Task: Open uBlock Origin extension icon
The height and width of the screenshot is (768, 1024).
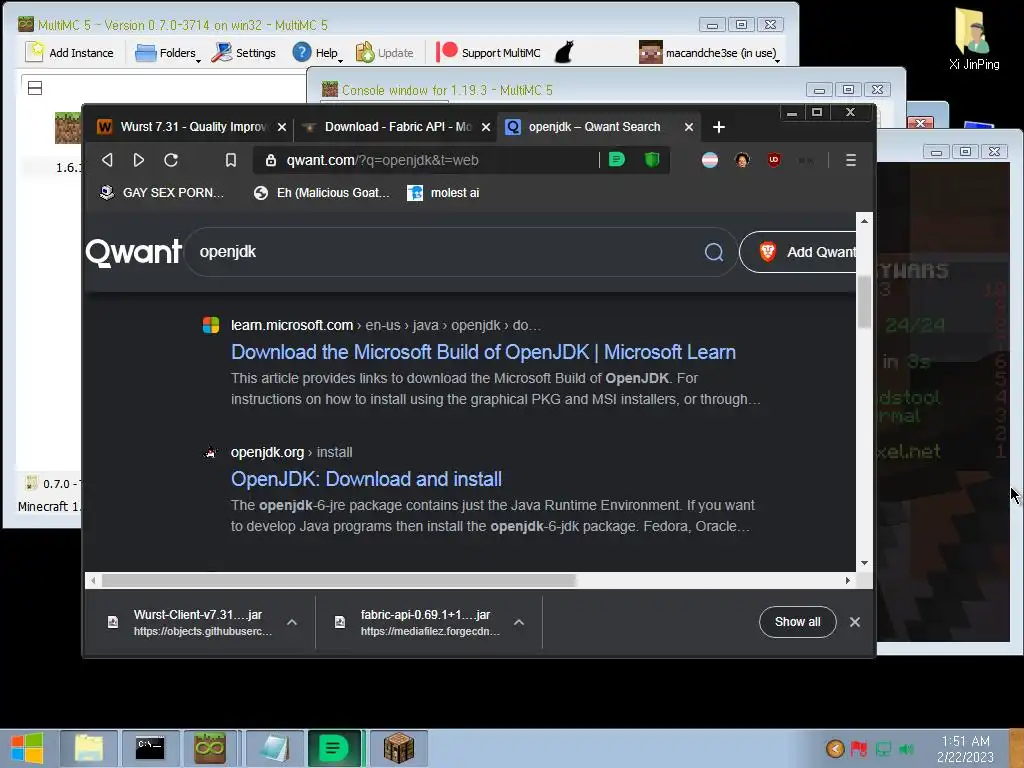Action: coord(774,160)
